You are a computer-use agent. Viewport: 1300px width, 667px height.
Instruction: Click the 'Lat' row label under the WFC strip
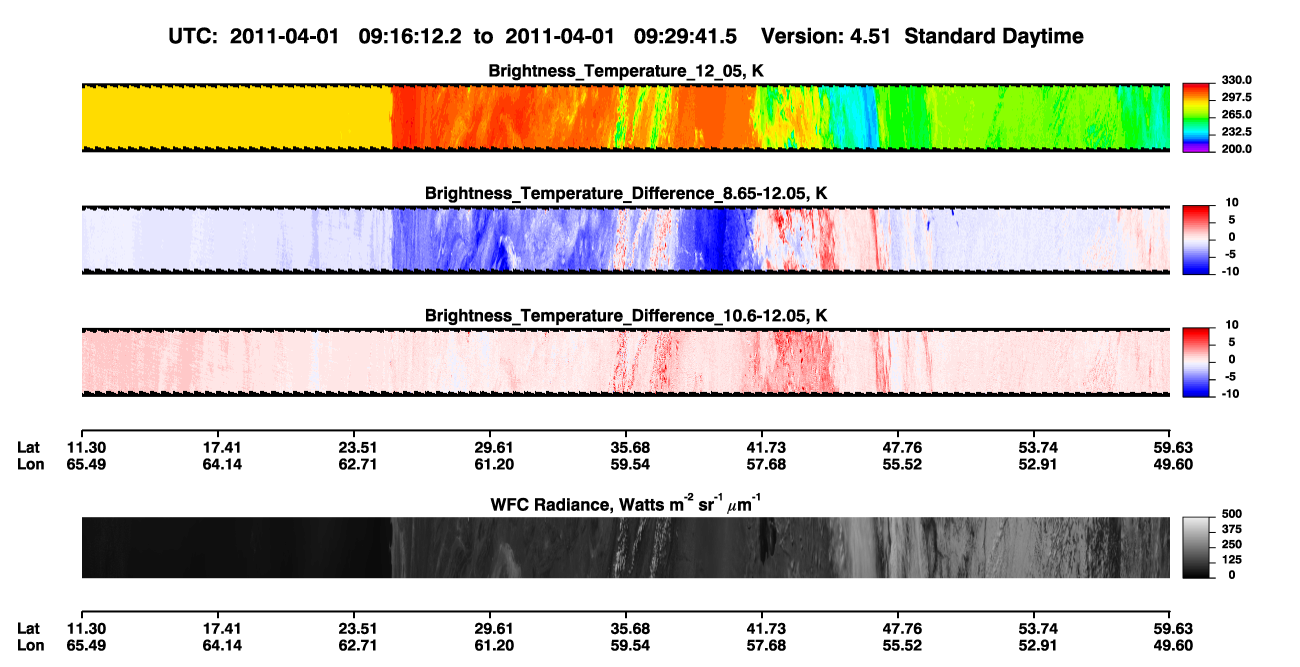pos(29,629)
